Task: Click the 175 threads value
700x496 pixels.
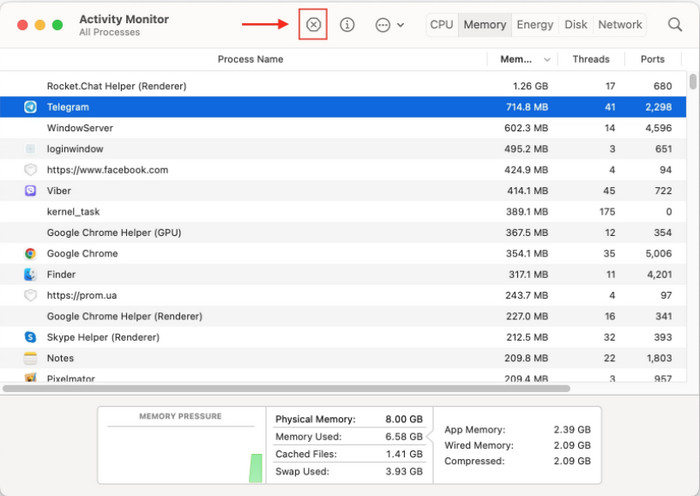Action: pos(607,212)
